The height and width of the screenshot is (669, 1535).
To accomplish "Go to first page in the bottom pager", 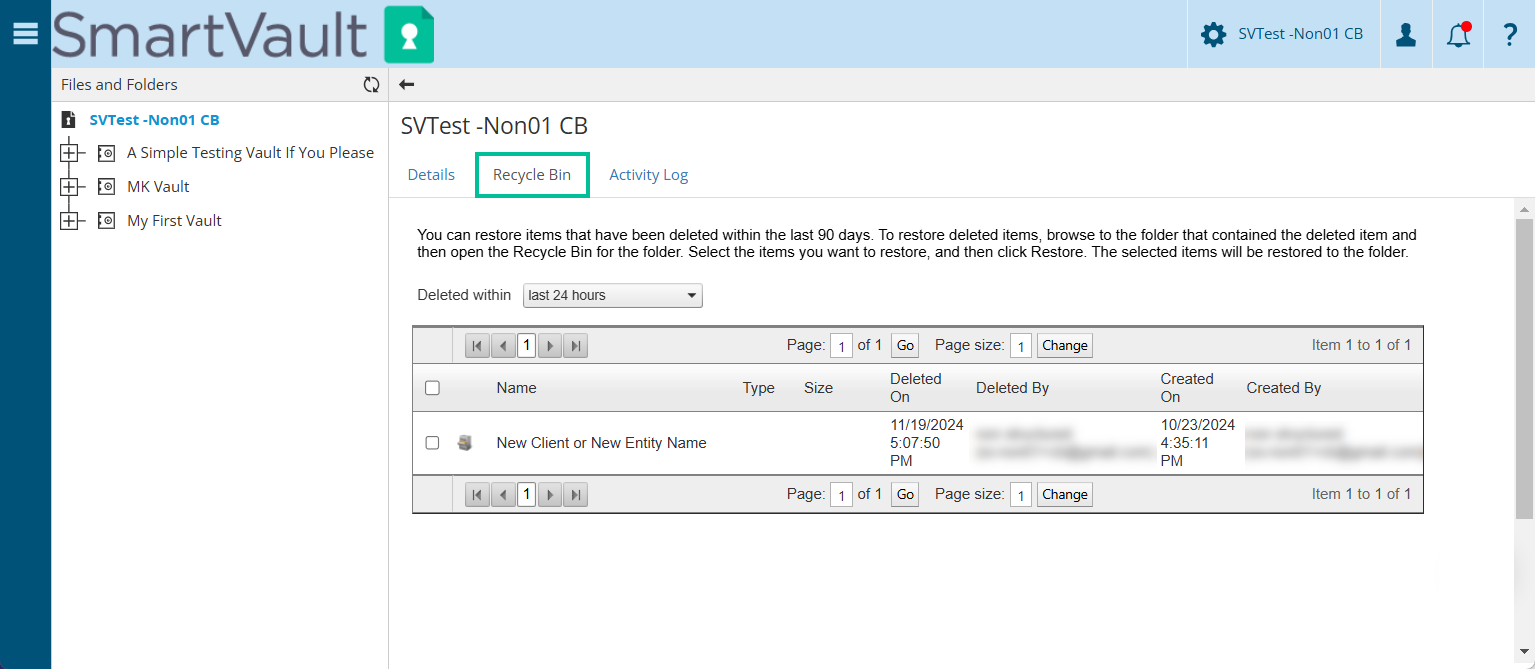I will pos(478,494).
